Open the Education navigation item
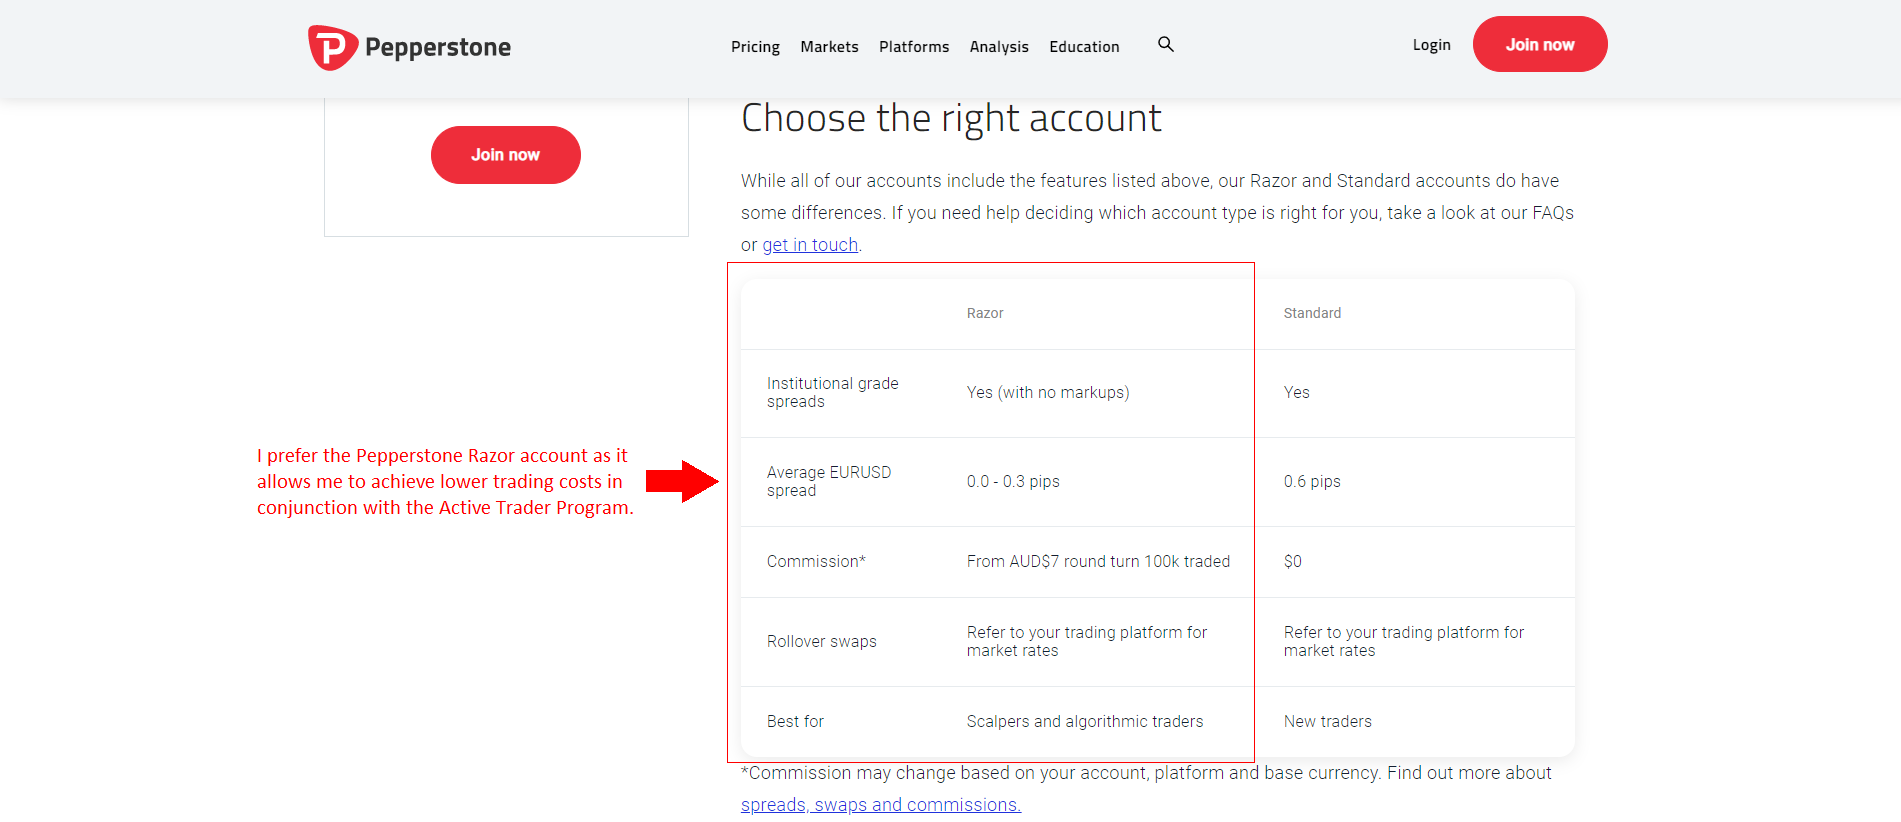 click(1084, 47)
